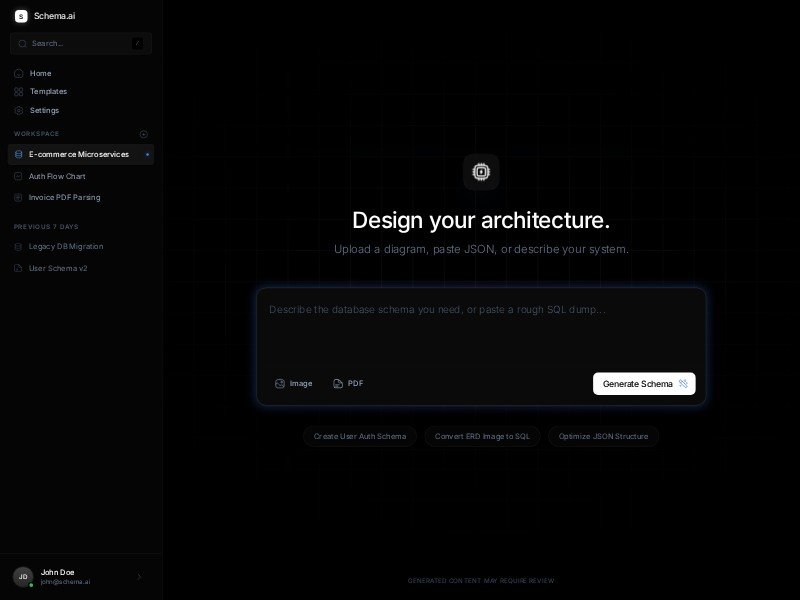This screenshot has width=800, height=600.
Task: Open Templates from the sidebar
Action: tap(47, 91)
